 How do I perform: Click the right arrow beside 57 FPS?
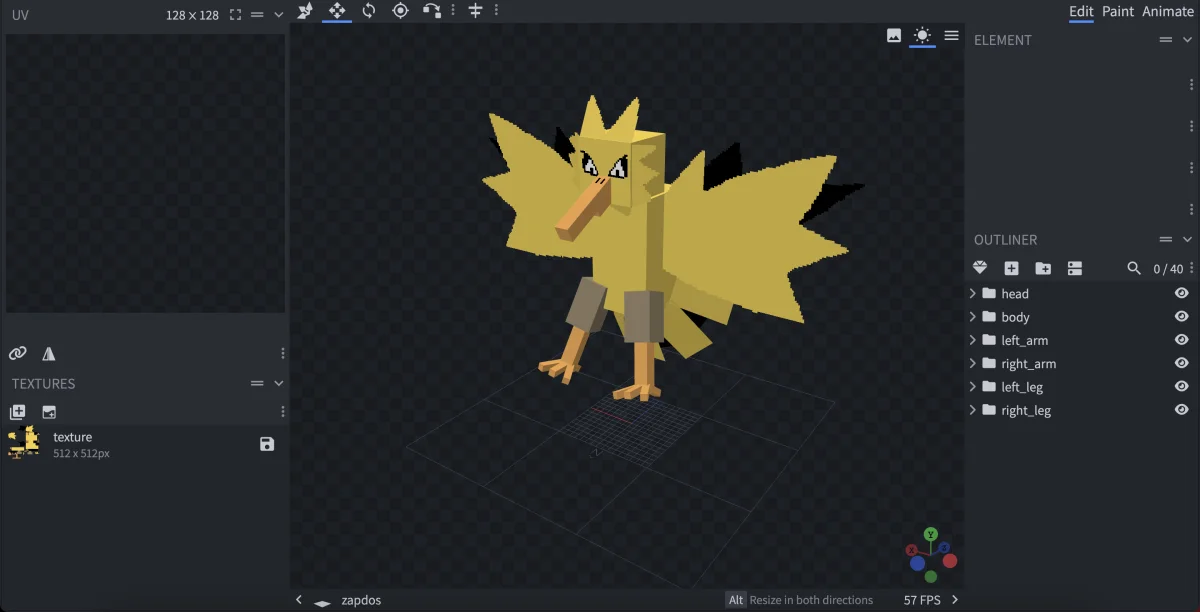[x=955, y=600]
